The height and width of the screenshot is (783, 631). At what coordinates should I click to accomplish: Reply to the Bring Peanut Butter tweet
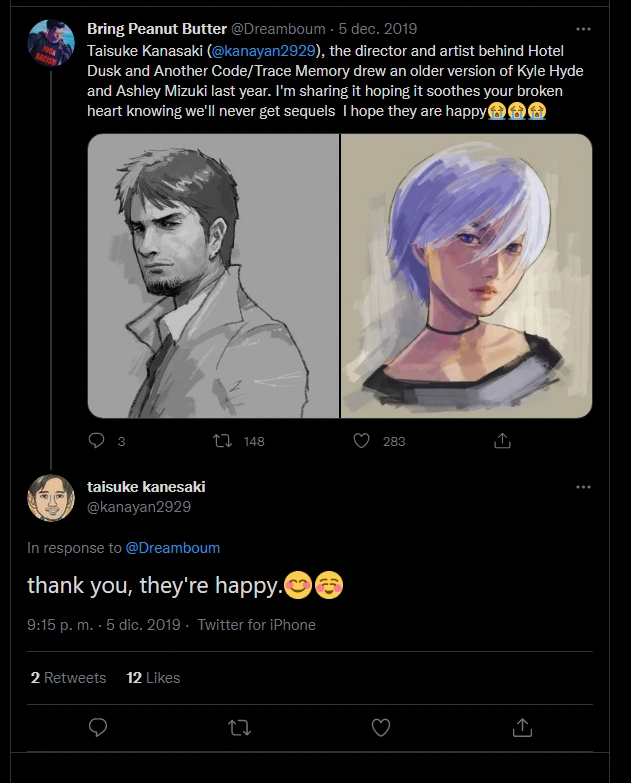[x=97, y=440]
